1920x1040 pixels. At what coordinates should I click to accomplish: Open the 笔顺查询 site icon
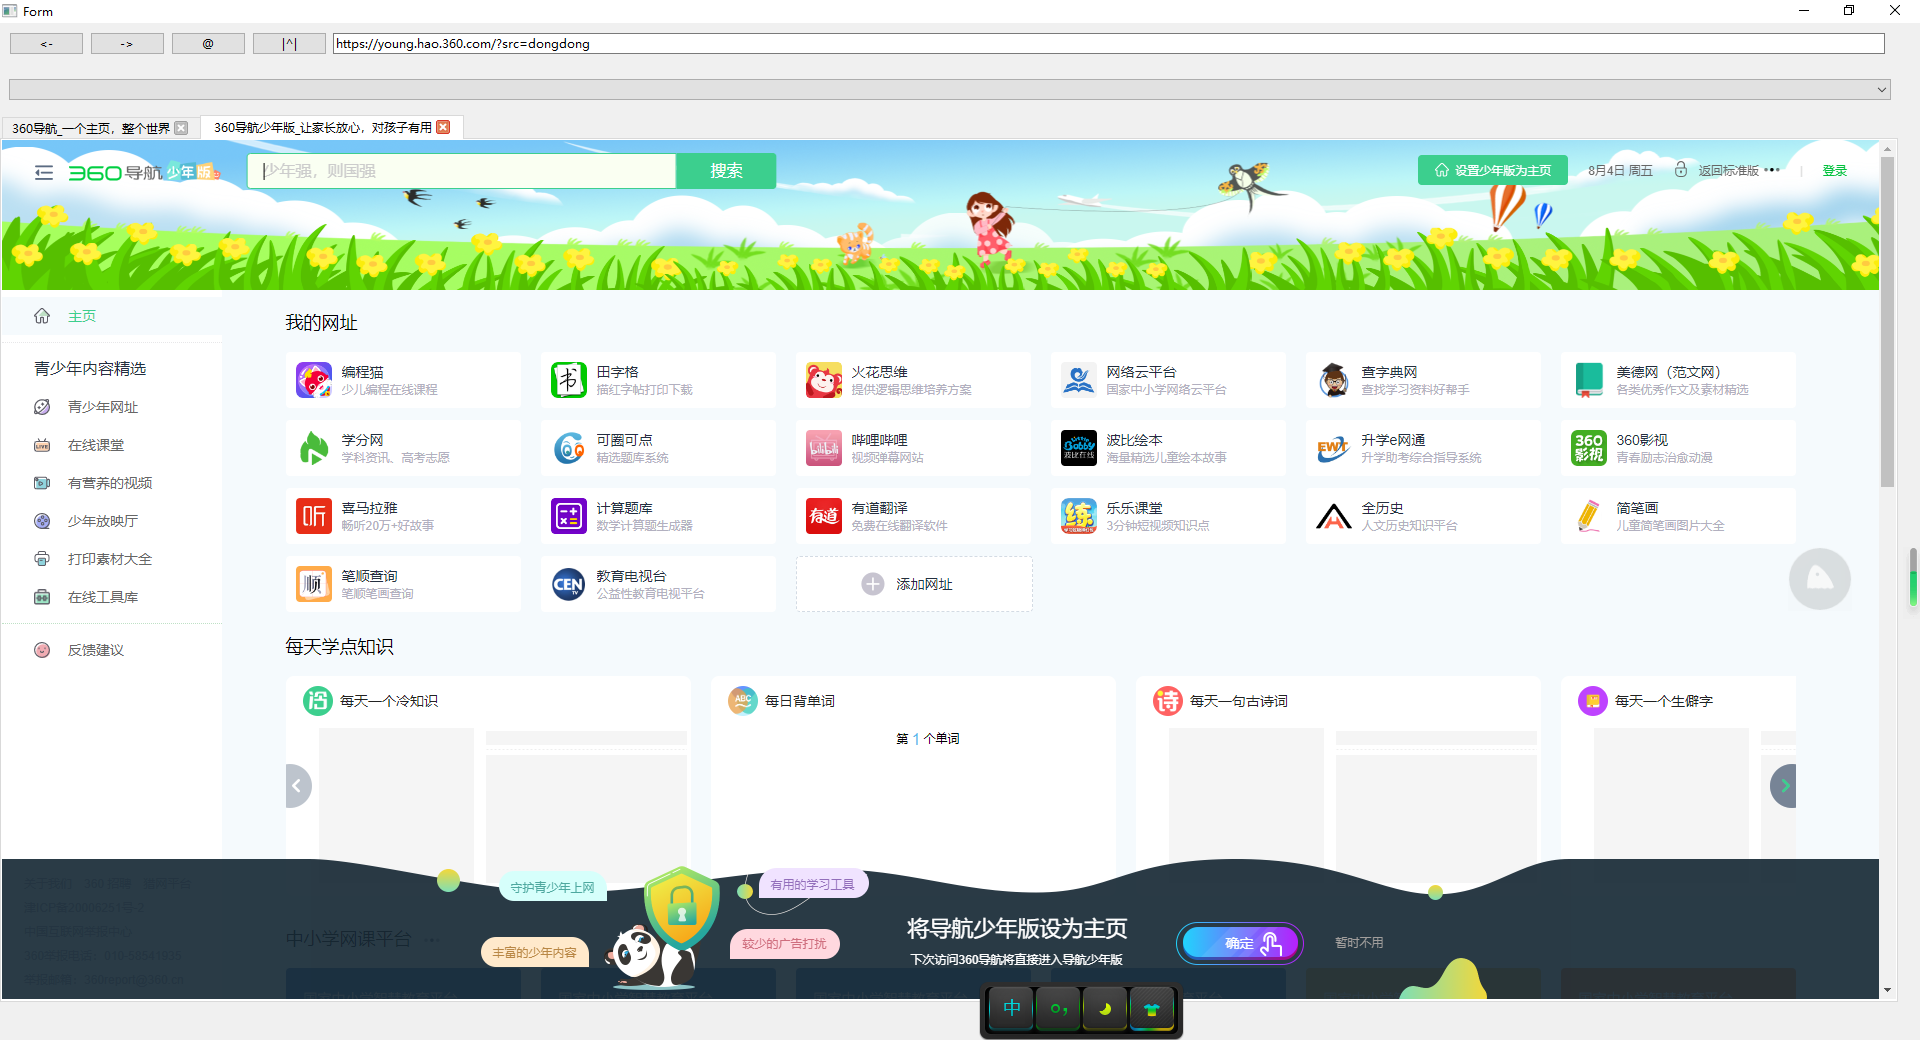click(313, 584)
